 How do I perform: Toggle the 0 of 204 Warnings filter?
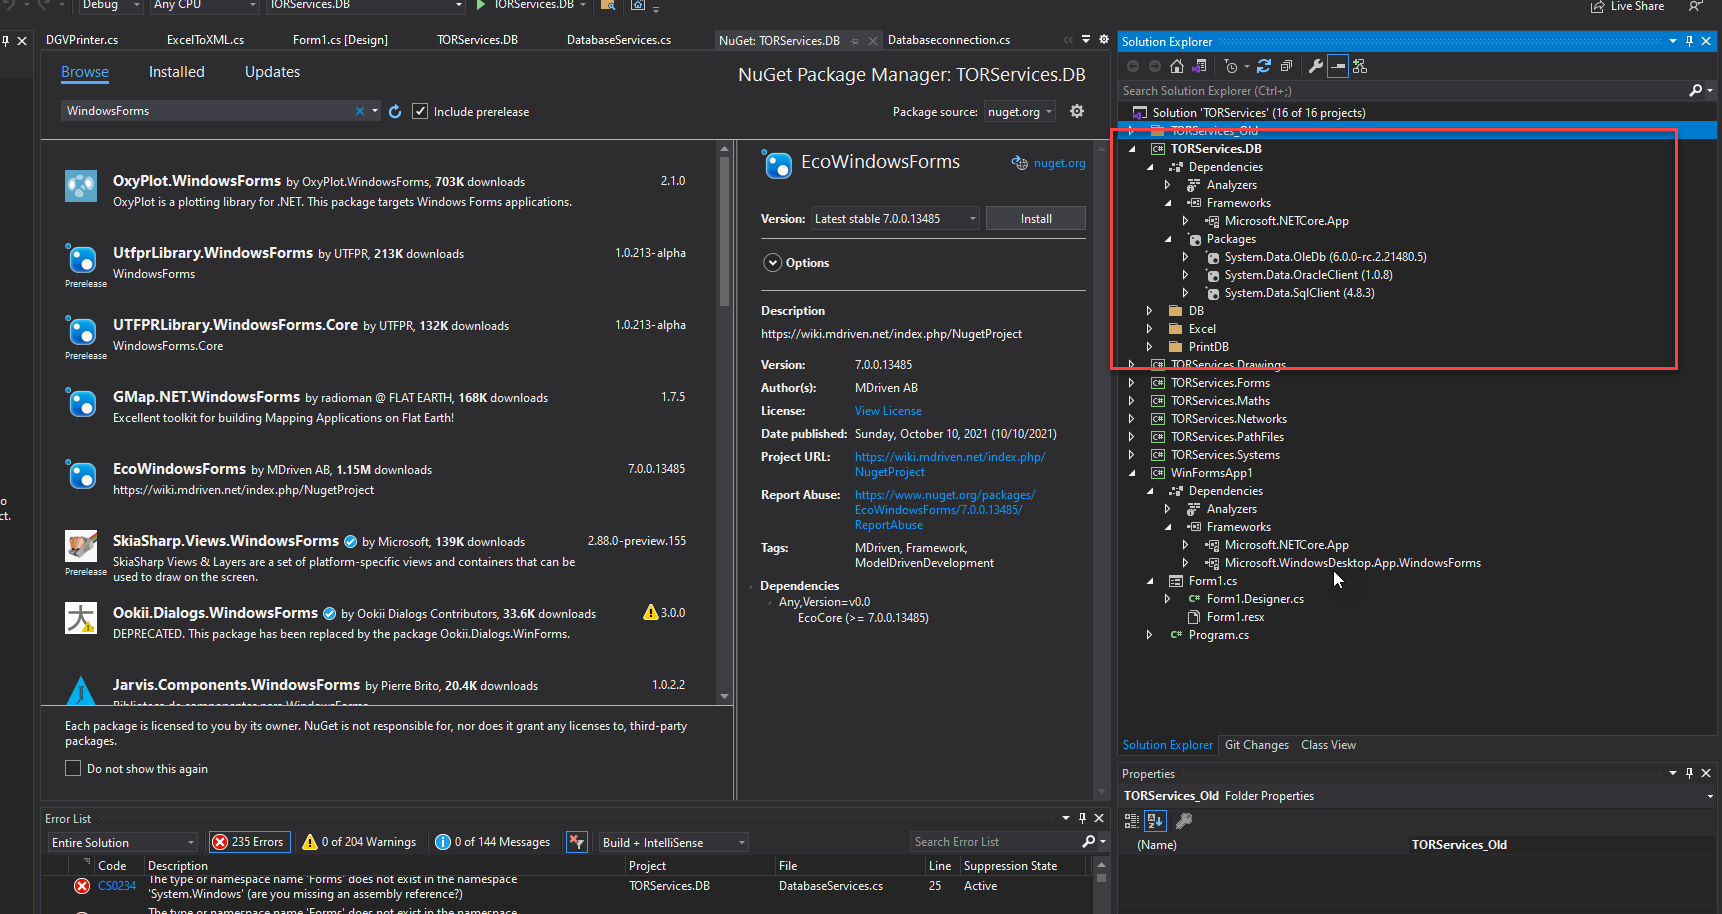(x=359, y=842)
